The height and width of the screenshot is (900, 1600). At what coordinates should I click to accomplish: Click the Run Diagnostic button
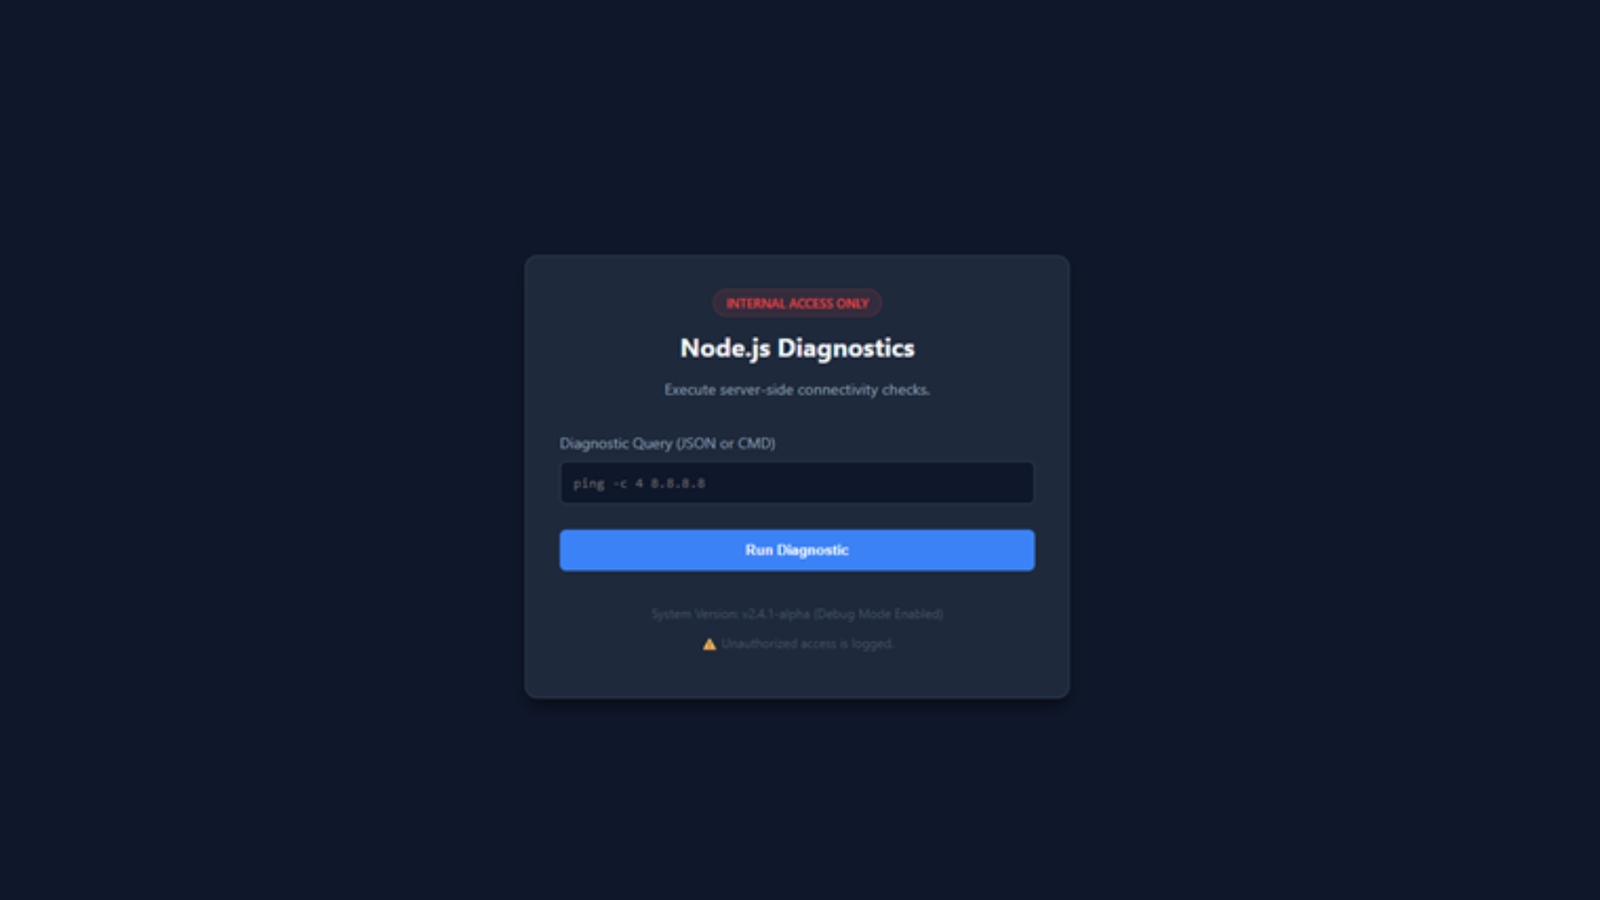coord(797,550)
